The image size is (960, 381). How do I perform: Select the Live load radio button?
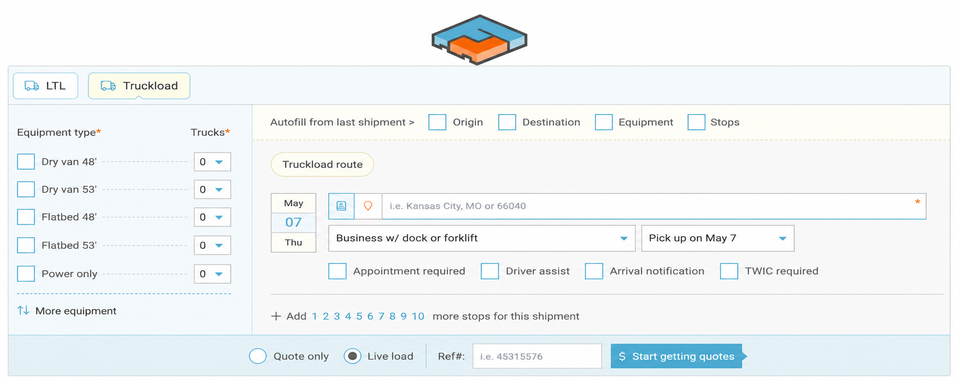[352, 356]
